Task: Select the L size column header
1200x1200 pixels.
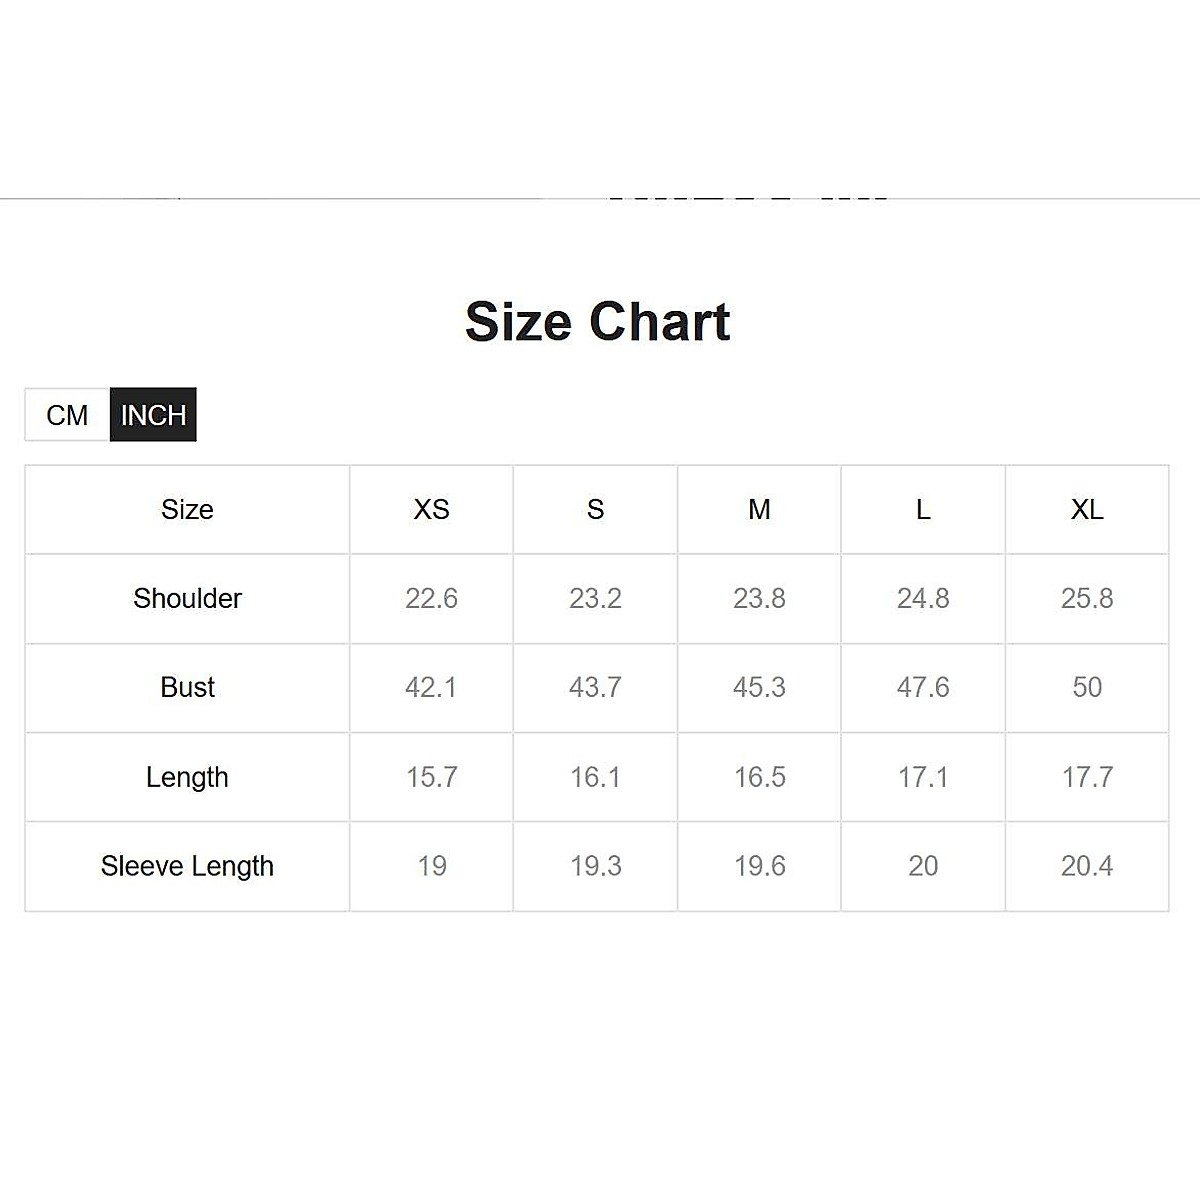Action: [x=923, y=510]
